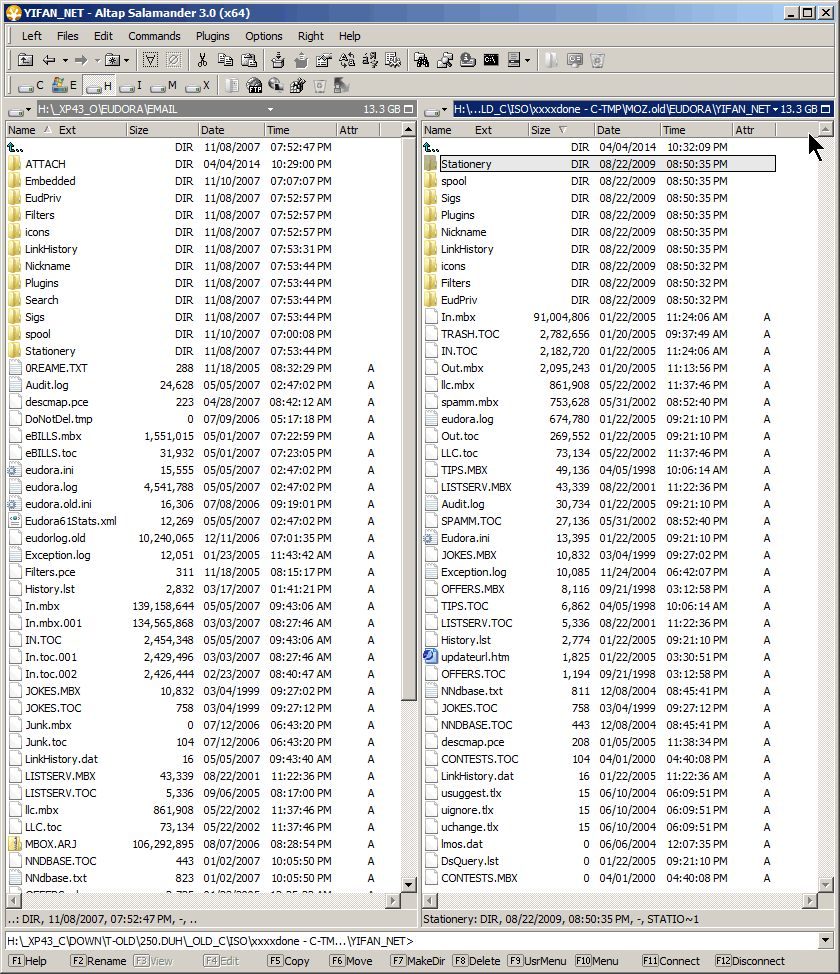Screen dimensions: 840x974
Task: Click right panel horizontal scroll right arrow
Action: (x=810, y=900)
